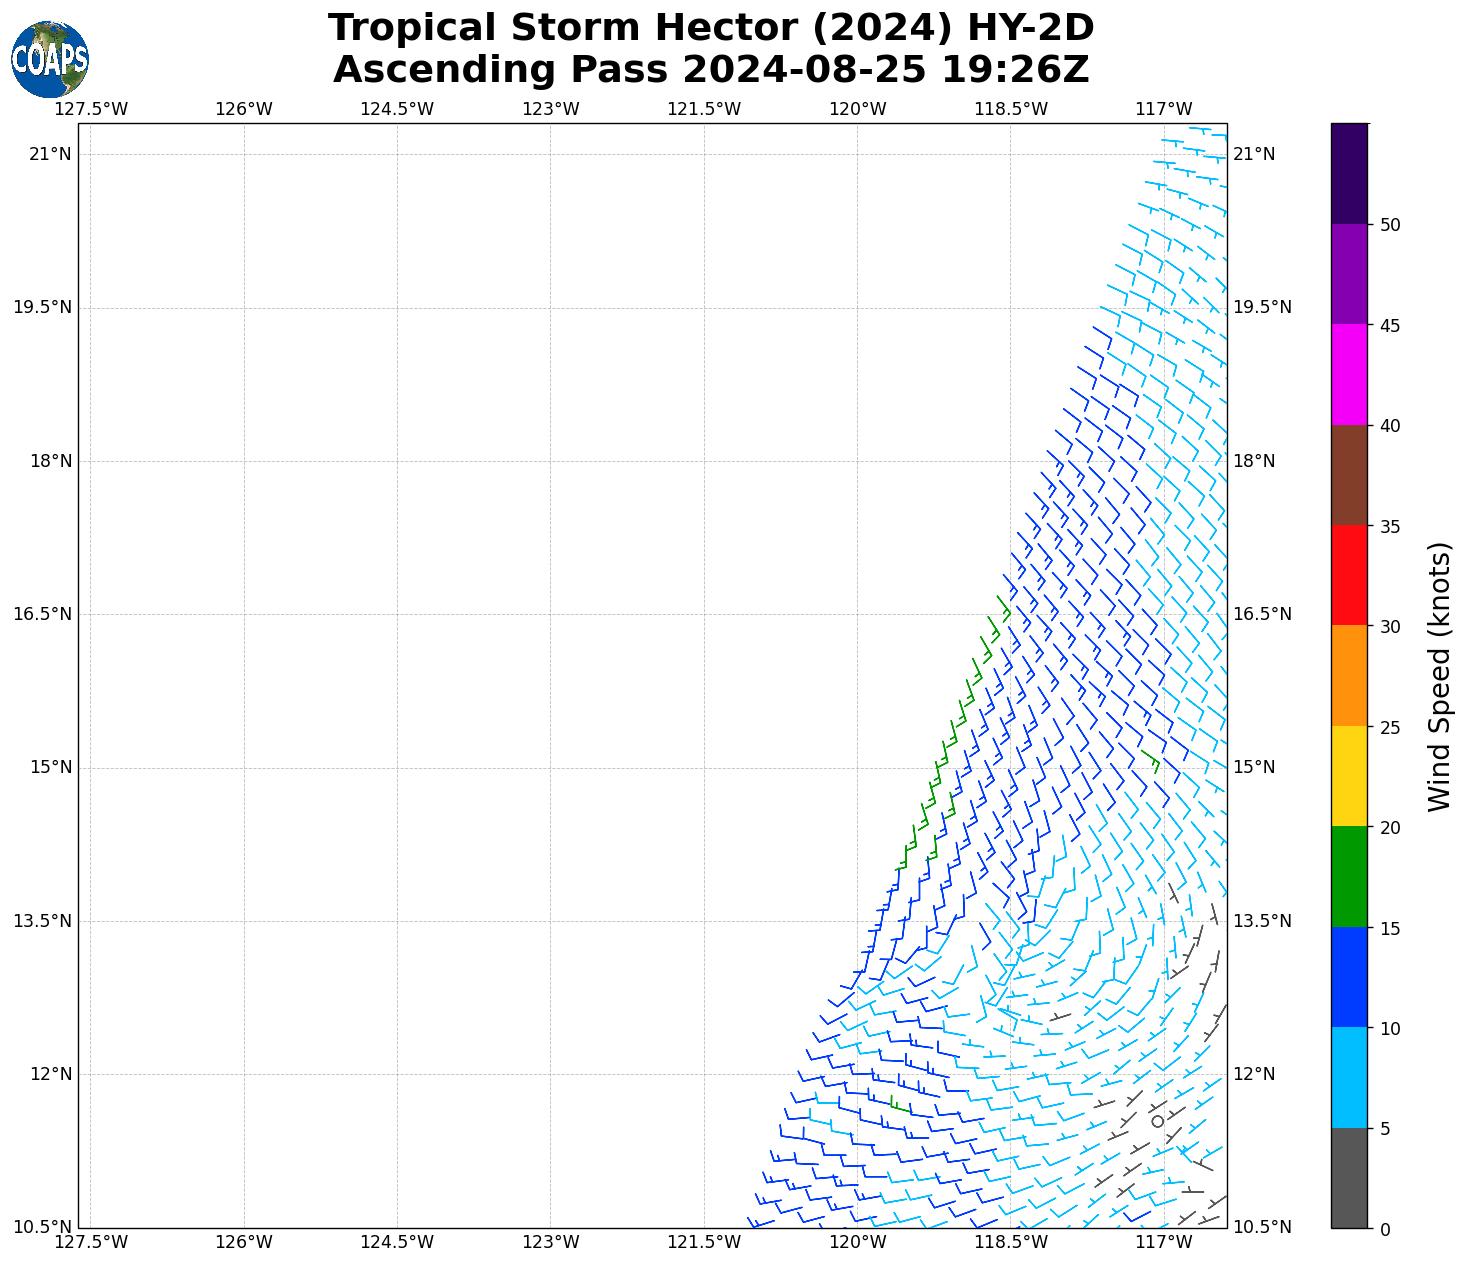Click the 'Wind Speed (knots)' colorbar label
The image size is (1468, 1264).
[x=1438, y=676]
